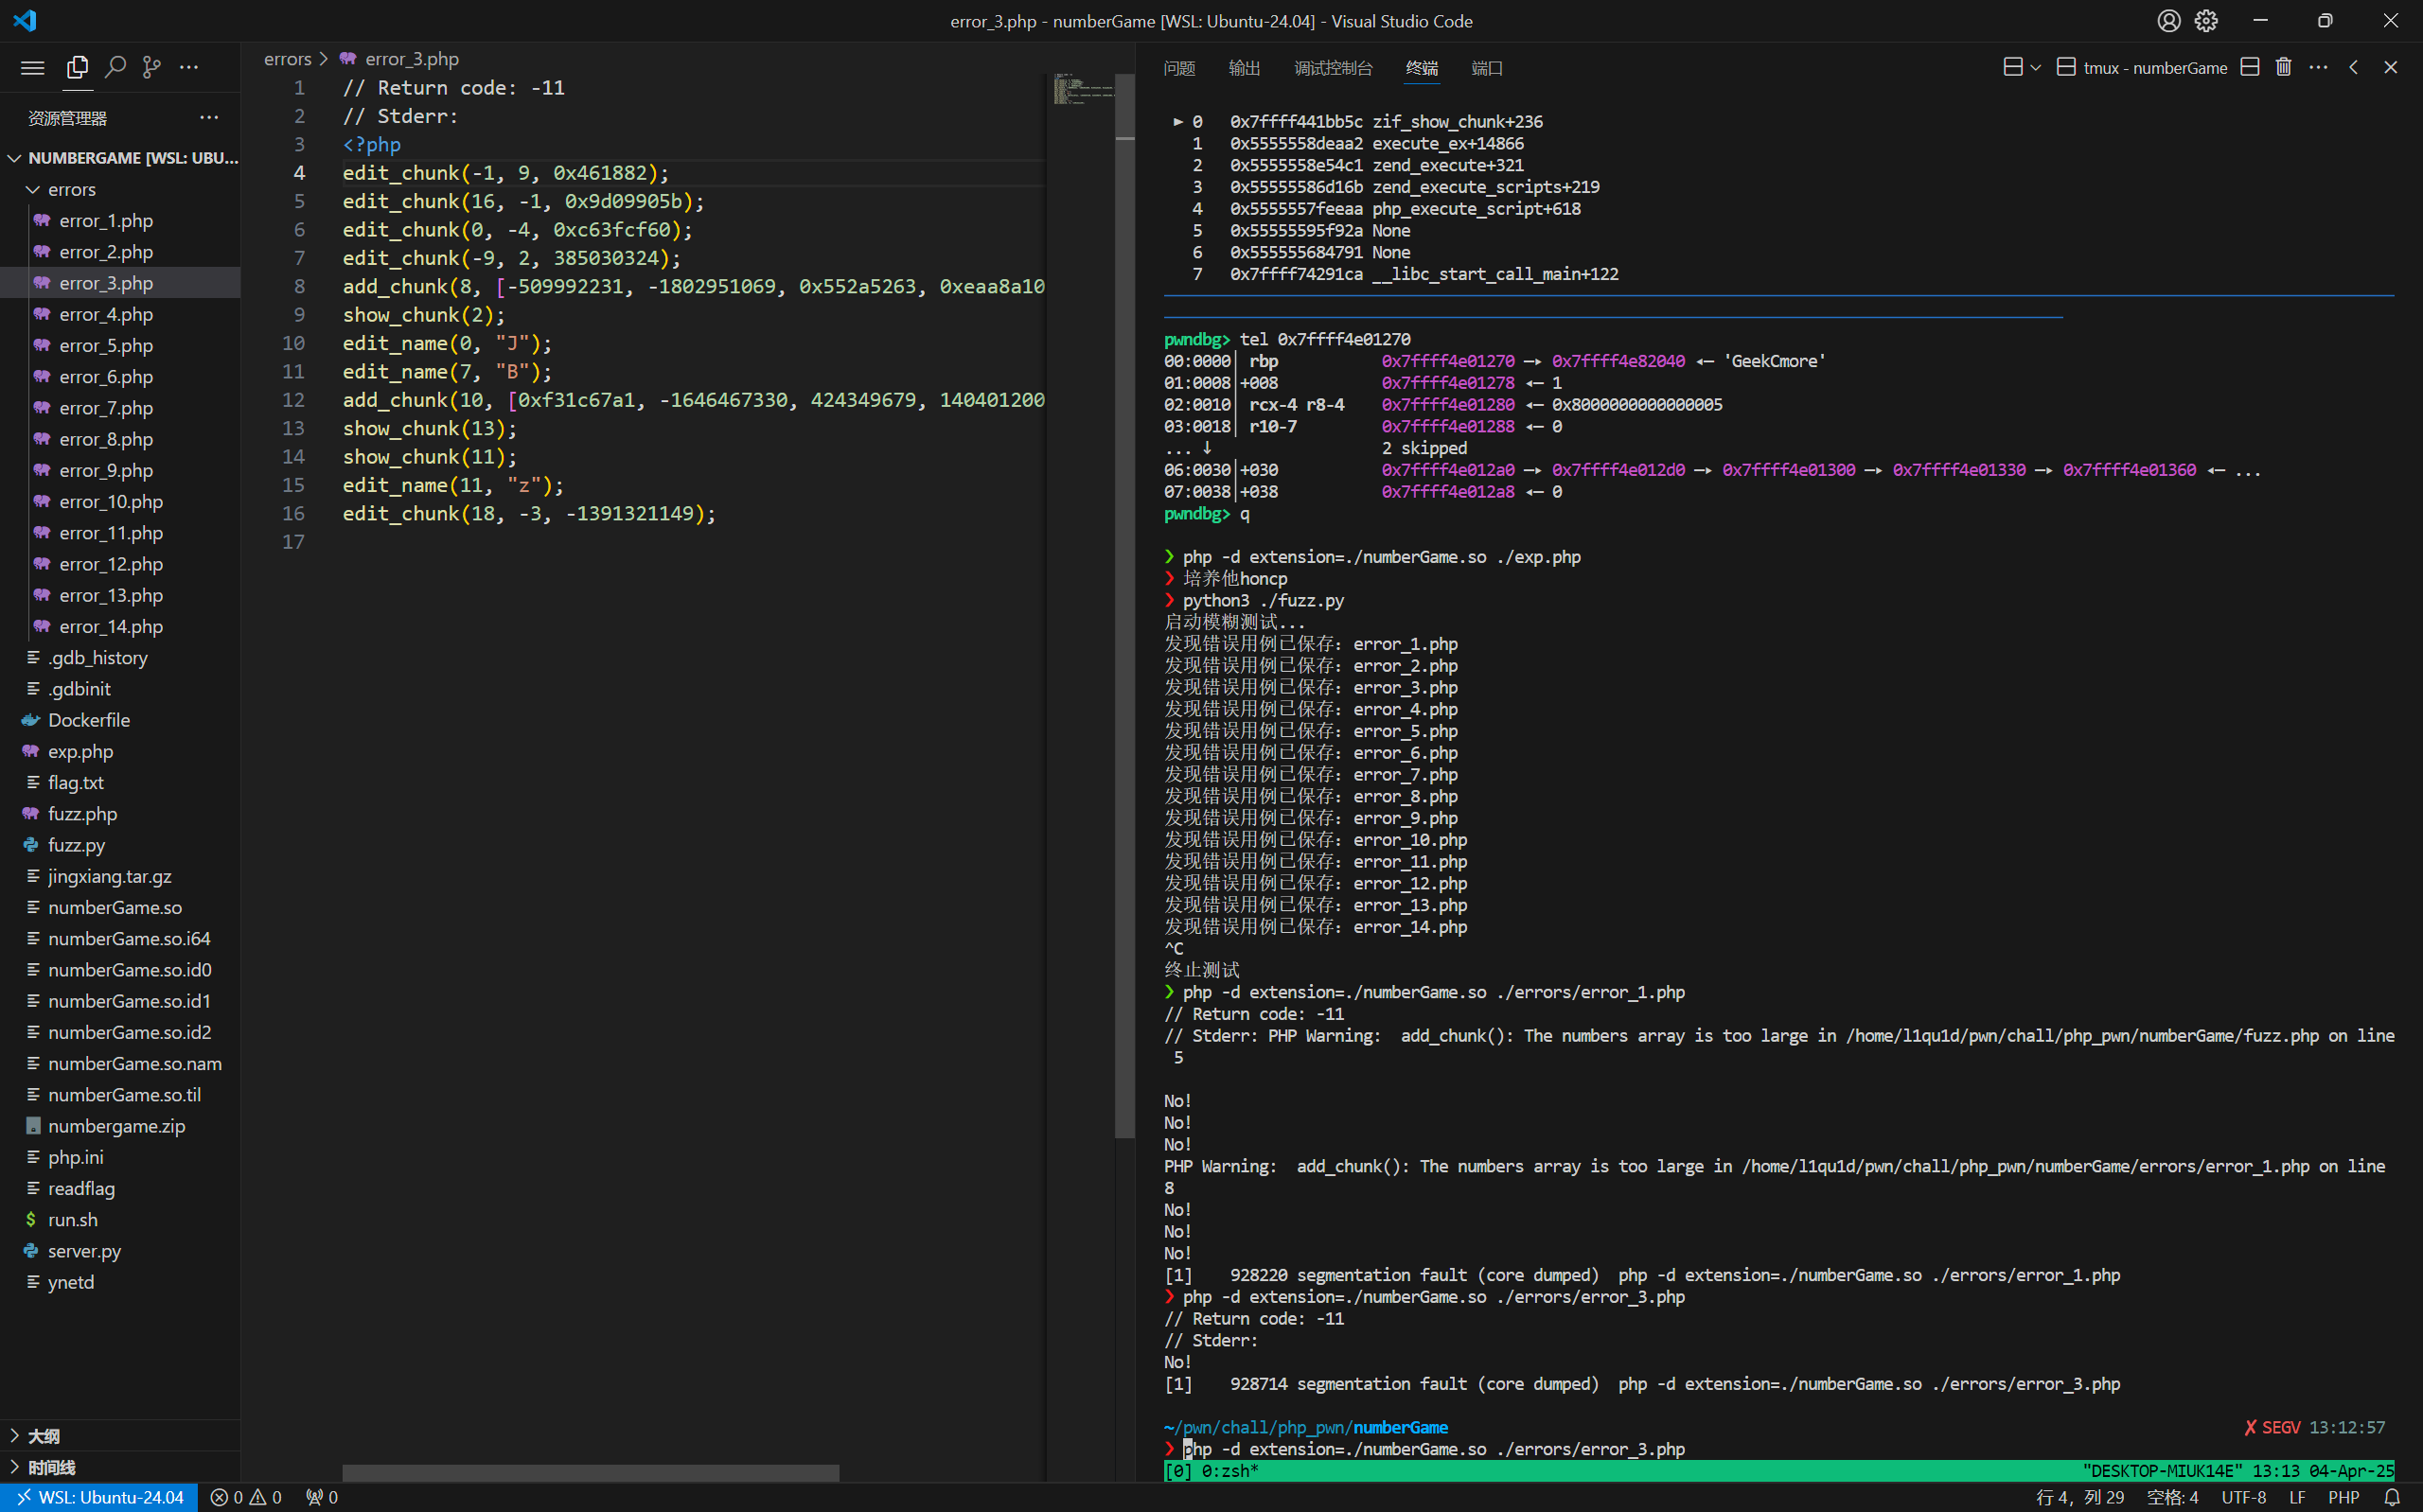
Task: Open fuzz.php file
Action: (120, 813)
